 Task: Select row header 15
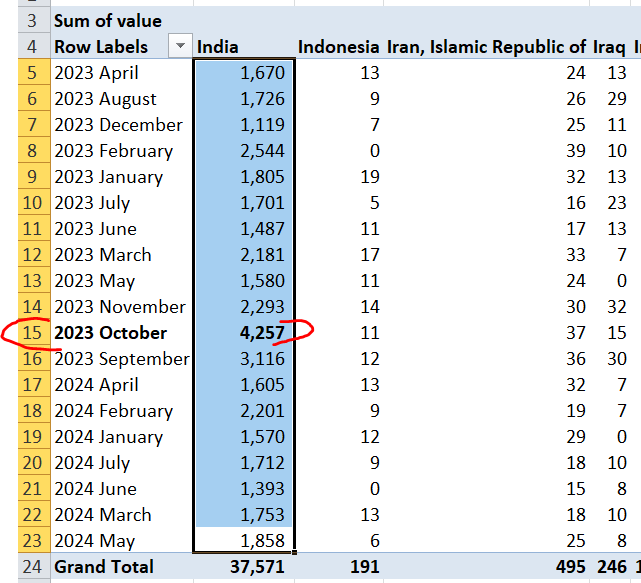coord(34,333)
